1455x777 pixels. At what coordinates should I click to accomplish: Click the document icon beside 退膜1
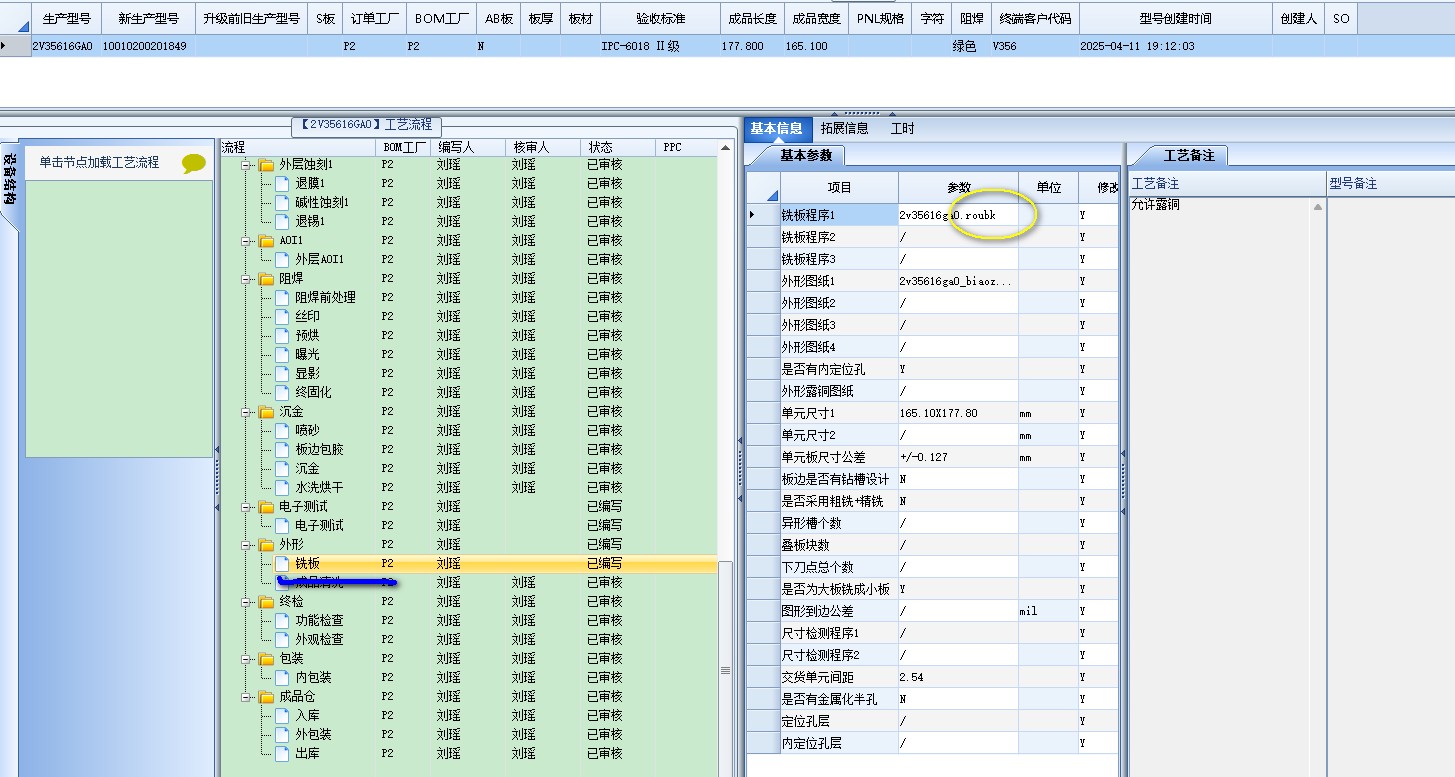pos(282,183)
